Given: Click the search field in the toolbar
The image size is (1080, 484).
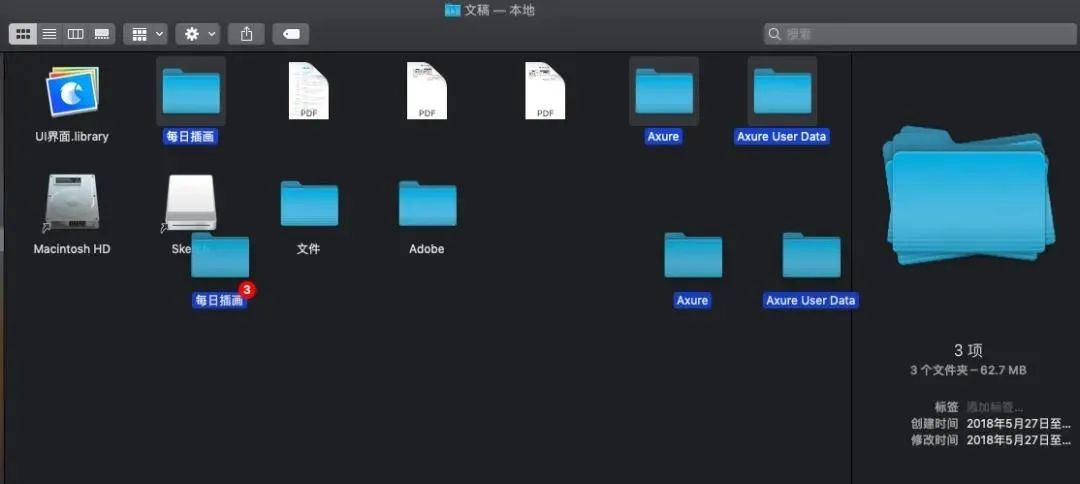Looking at the screenshot, I should click(x=915, y=34).
